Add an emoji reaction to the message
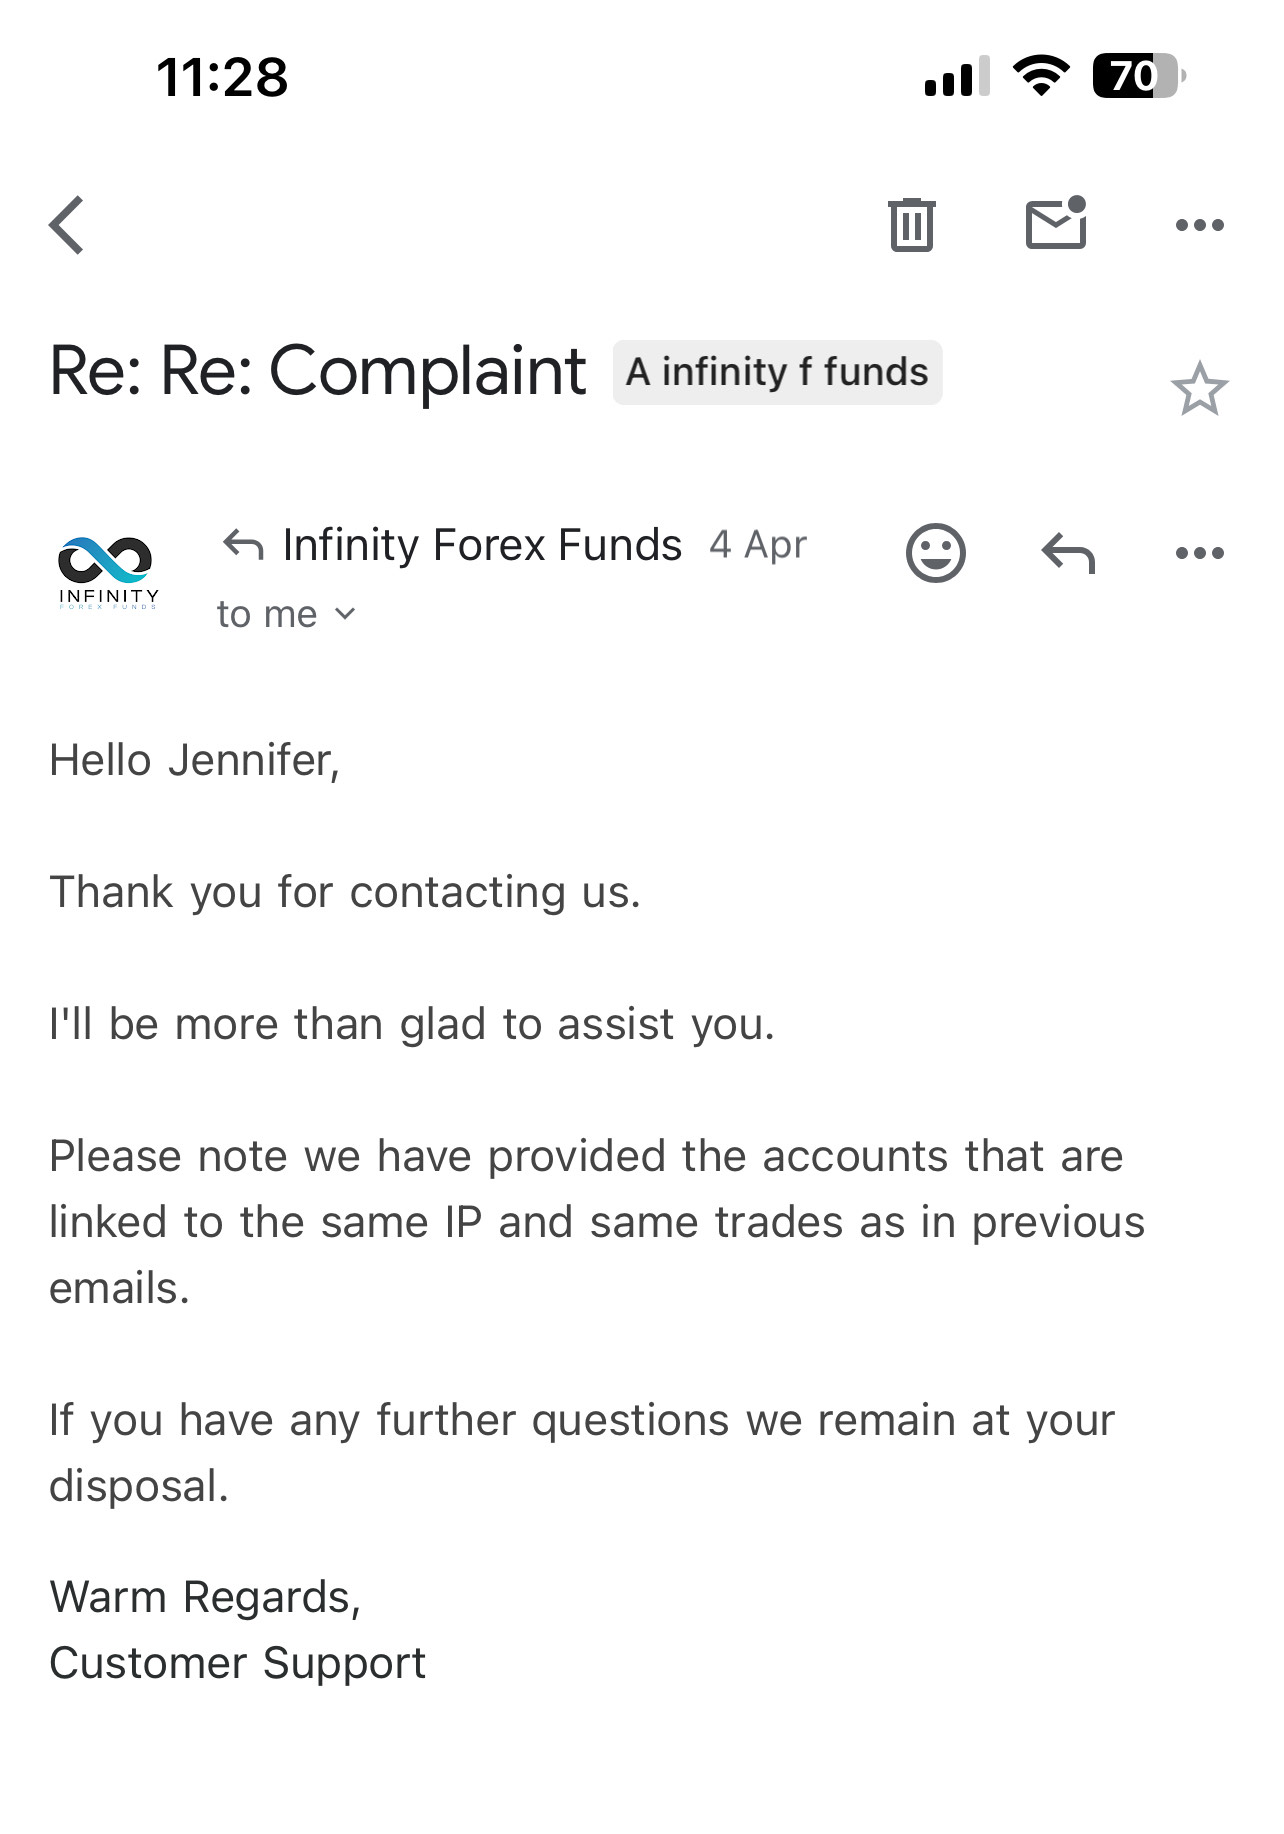Image resolution: width=1284 pixels, height=1834 pixels. coord(935,553)
